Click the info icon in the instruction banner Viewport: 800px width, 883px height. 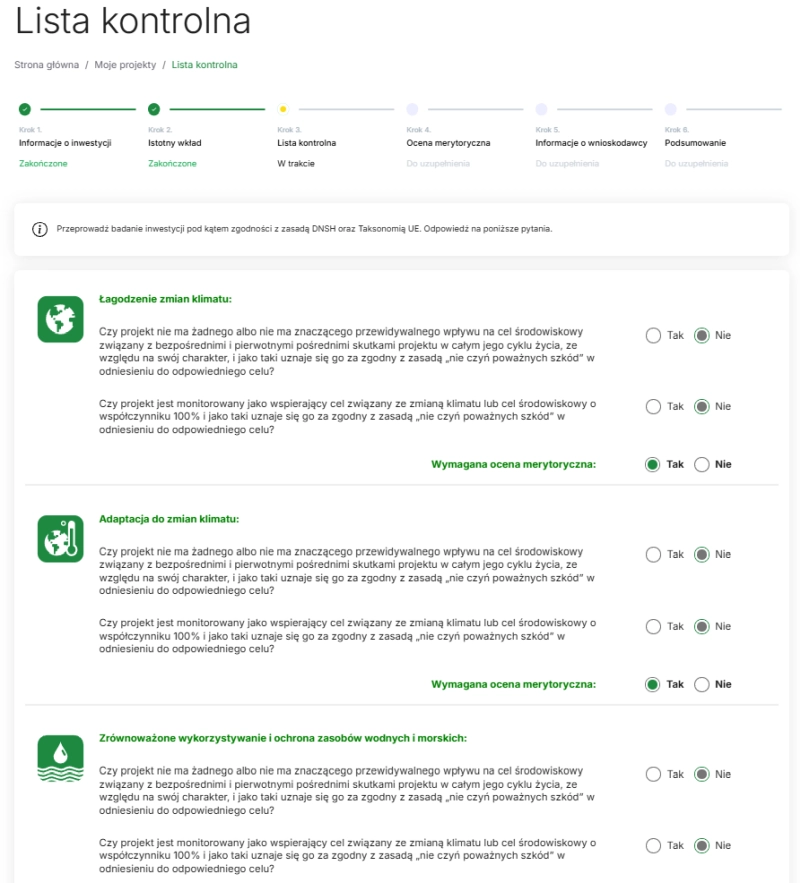point(40,229)
